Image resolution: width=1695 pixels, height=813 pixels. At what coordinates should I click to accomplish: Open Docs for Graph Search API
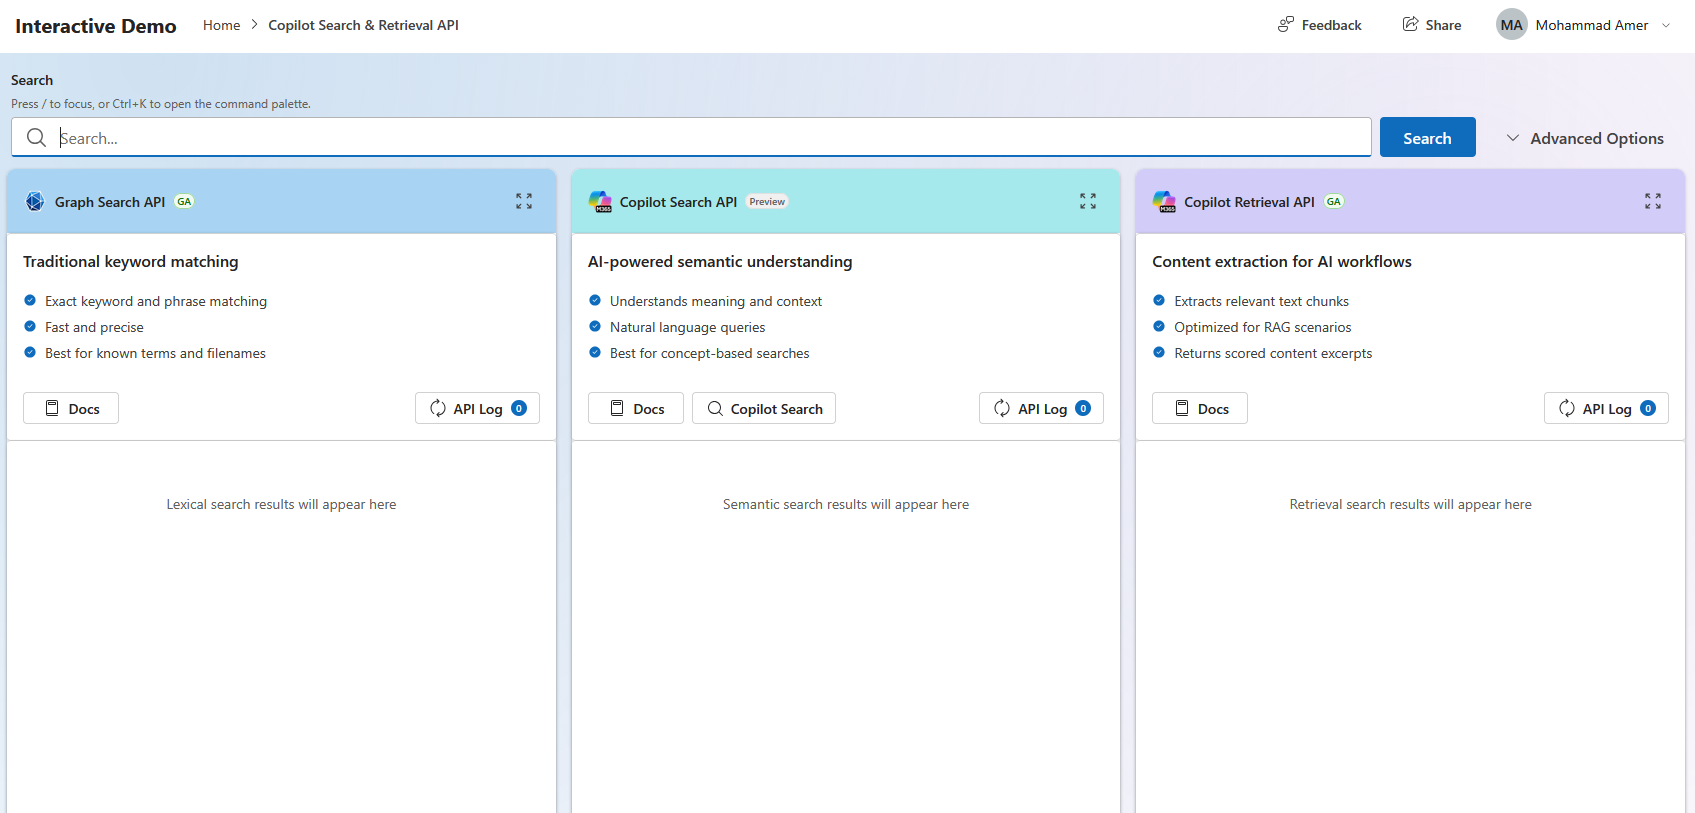coord(71,408)
